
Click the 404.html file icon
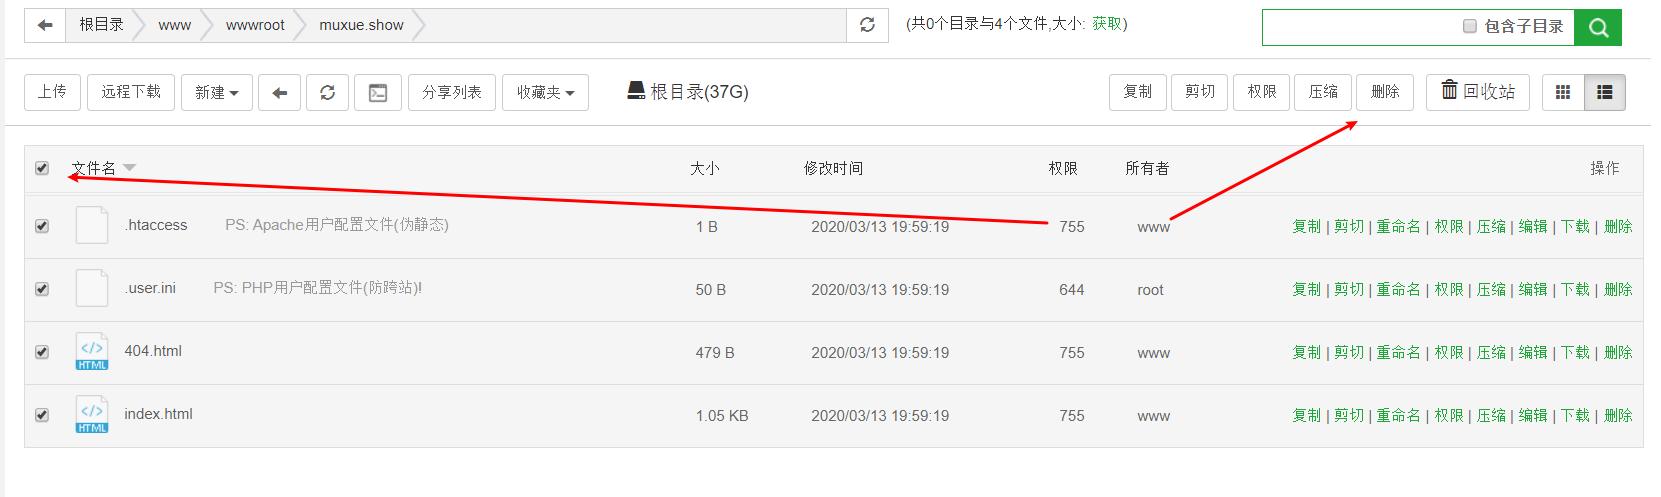click(92, 351)
